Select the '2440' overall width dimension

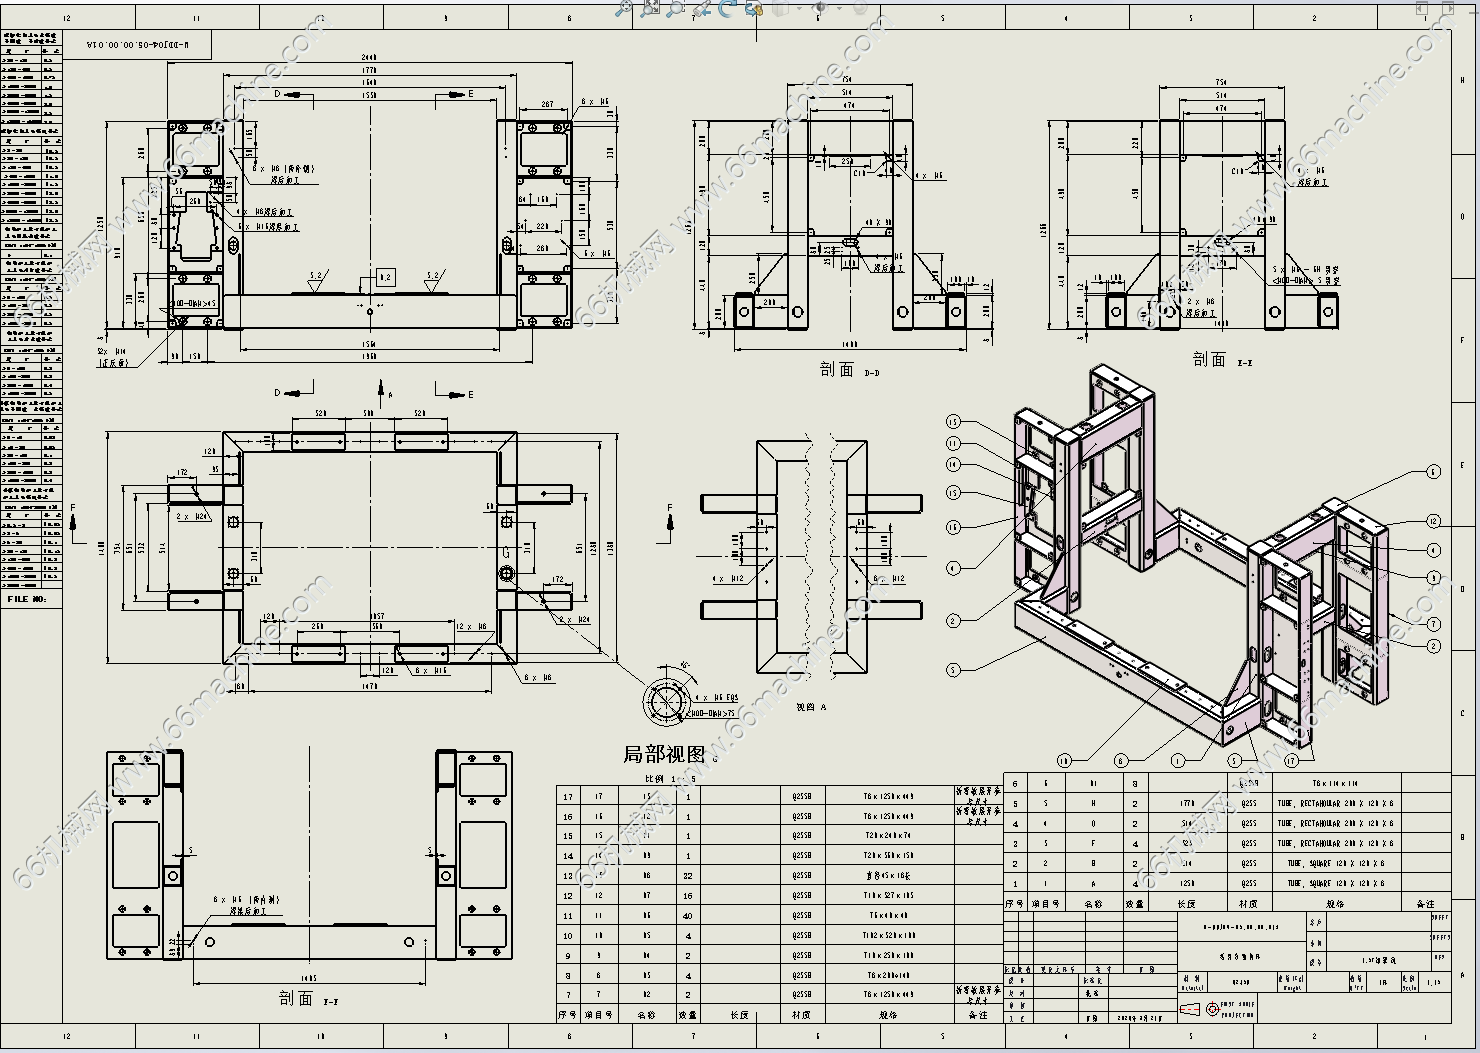coord(369,57)
